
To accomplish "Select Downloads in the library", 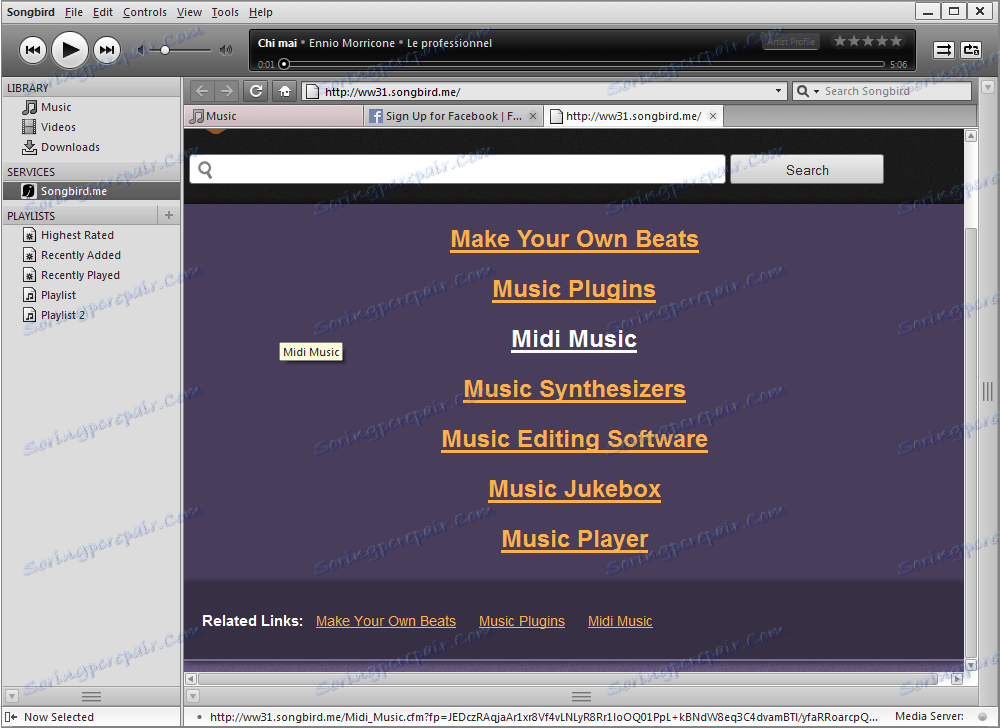I will 91,147.
